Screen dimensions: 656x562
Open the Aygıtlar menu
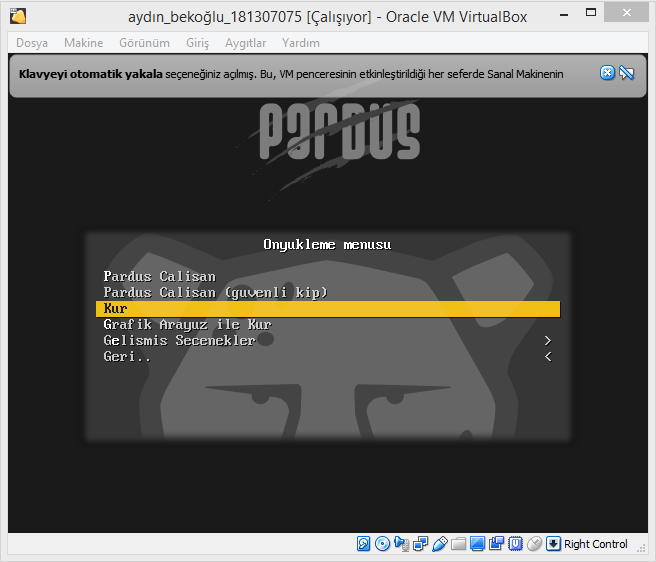tap(246, 43)
